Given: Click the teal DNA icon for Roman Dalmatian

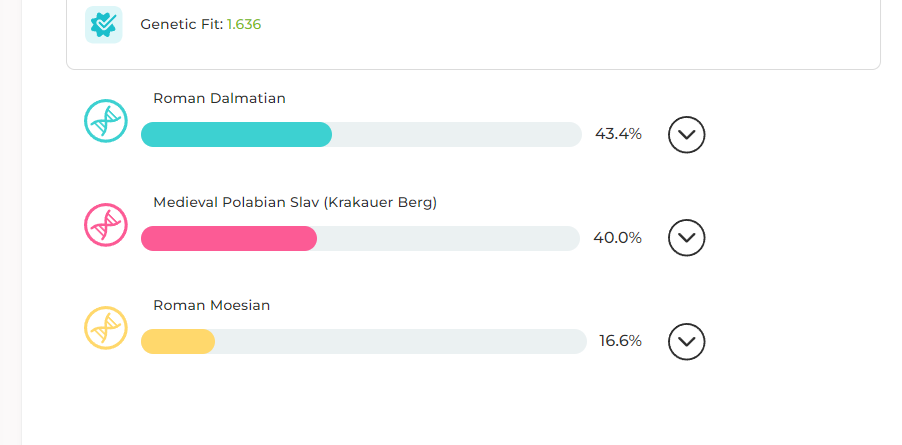Looking at the screenshot, I should coord(106,121).
